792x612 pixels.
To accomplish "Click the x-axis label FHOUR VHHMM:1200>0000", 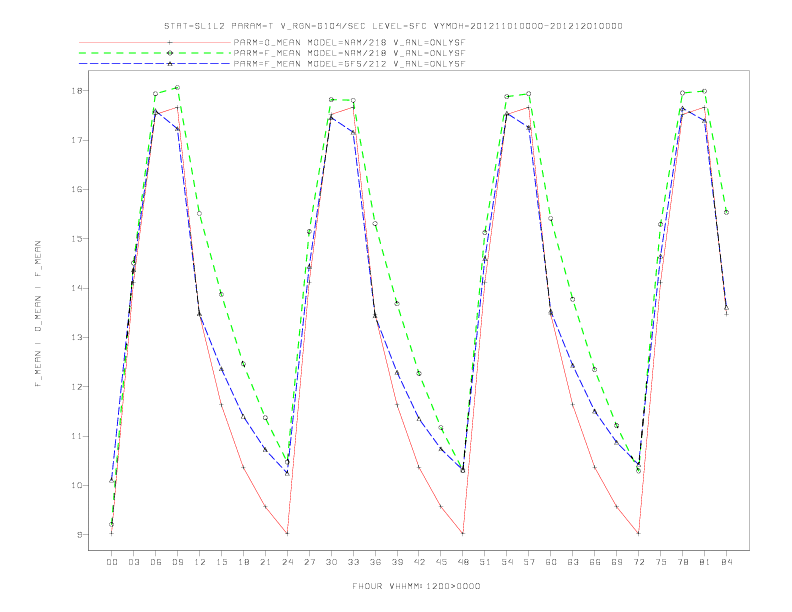I will [416, 586].
